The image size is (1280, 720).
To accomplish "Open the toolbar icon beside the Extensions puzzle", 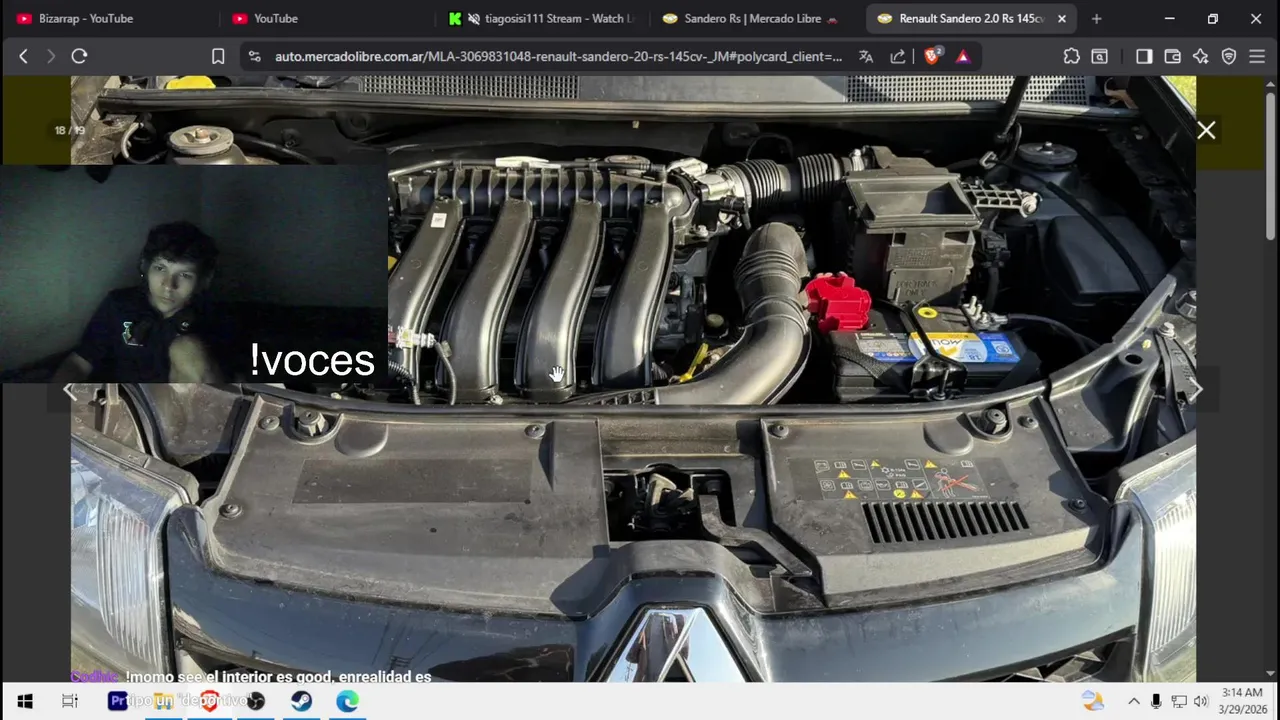I will tap(1099, 57).
